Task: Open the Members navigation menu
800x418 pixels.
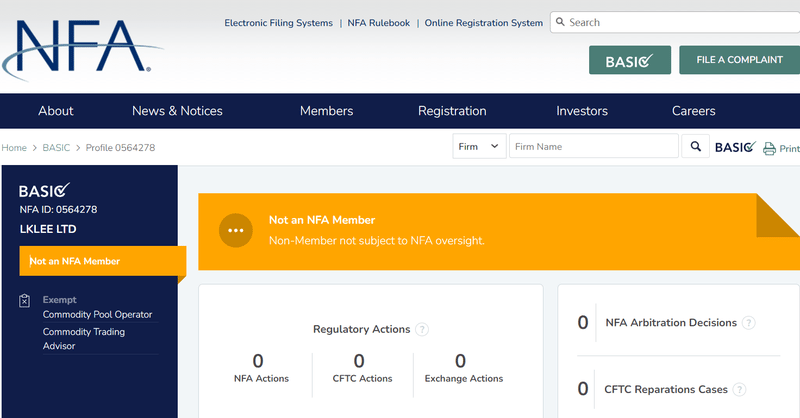Action: (x=326, y=111)
